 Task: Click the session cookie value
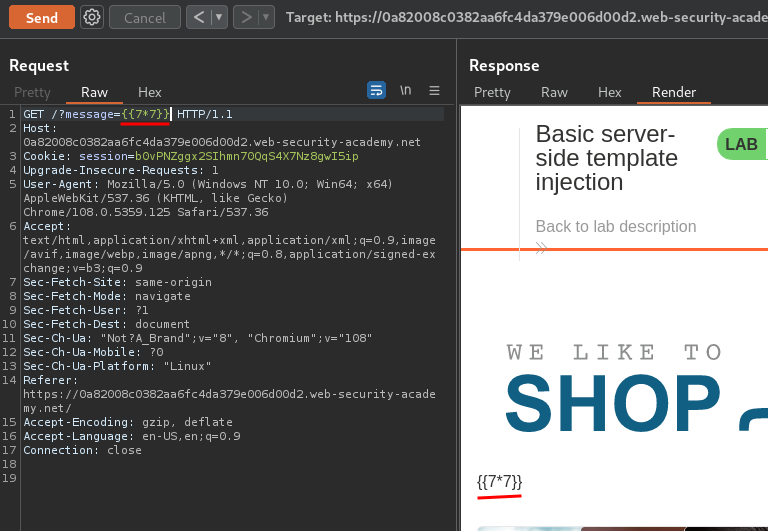click(247, 156)
